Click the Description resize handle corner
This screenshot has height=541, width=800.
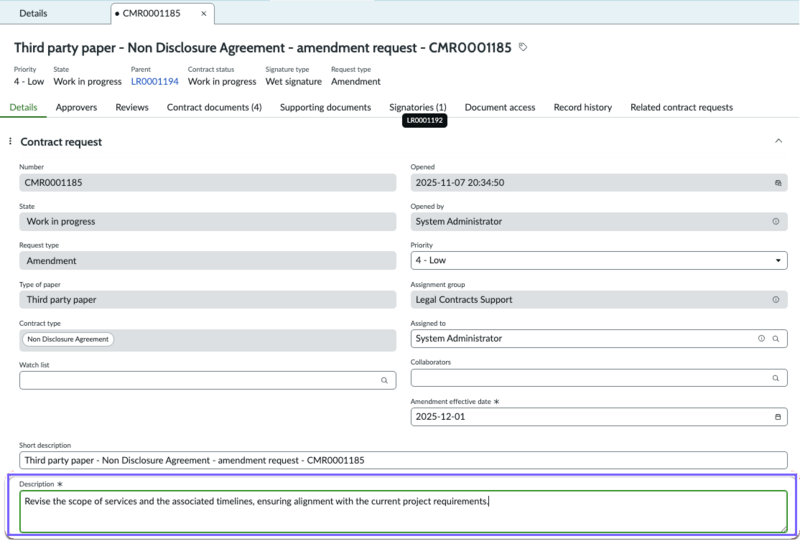(x=783, y=529)
